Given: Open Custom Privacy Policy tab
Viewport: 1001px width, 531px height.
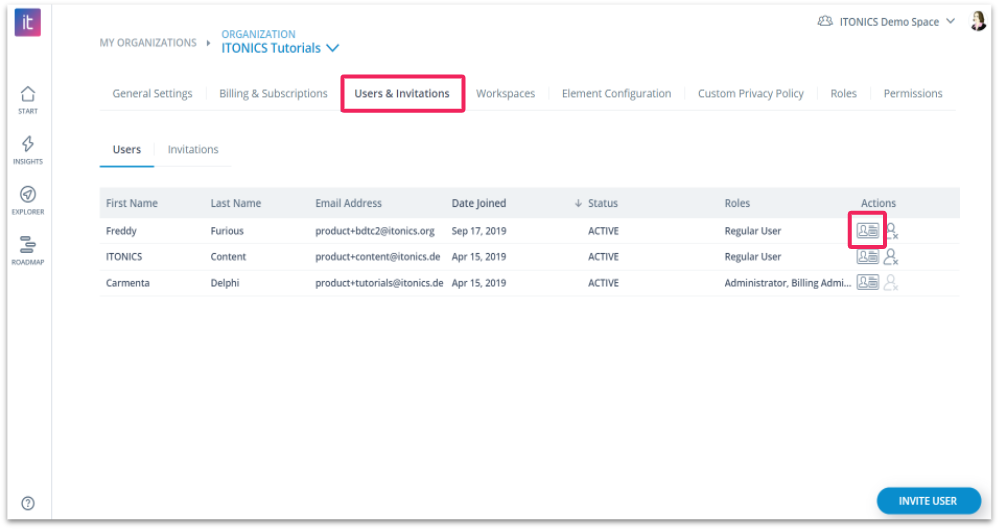Looking at the screenshot, I should point(751,93).
